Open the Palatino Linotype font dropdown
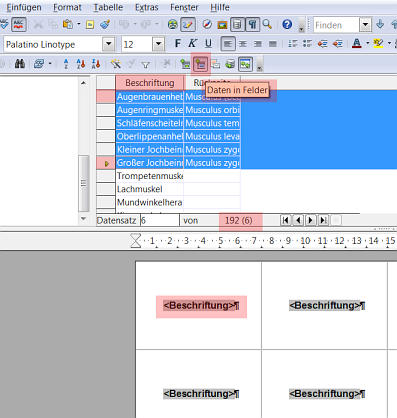This screenshot has width=397, height=418. (109, 44)
